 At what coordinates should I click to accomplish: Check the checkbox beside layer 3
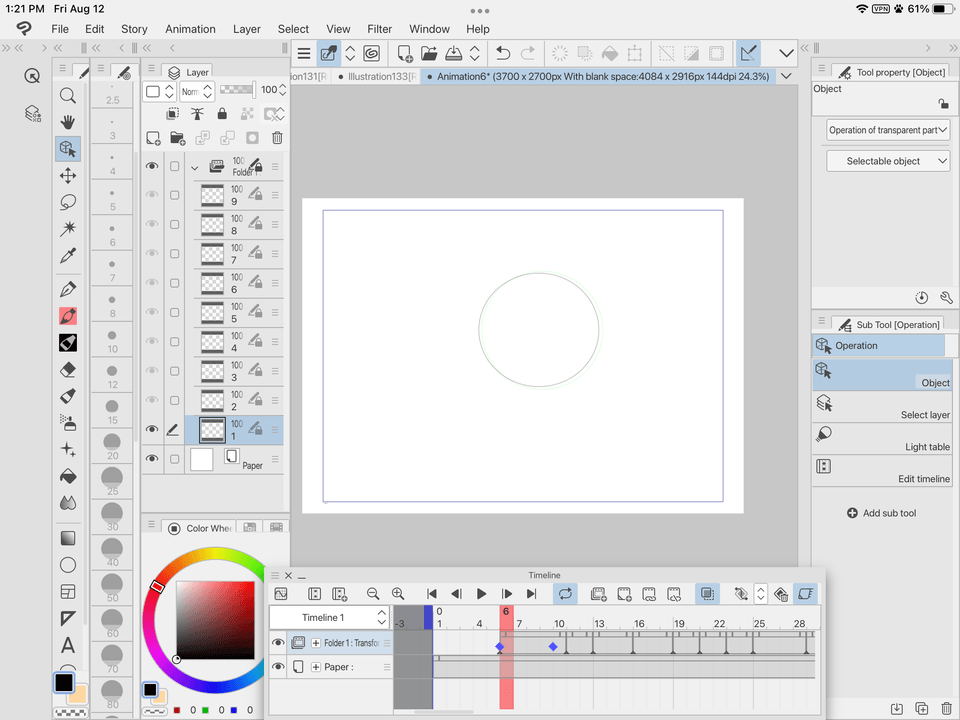tap(174, 371)
